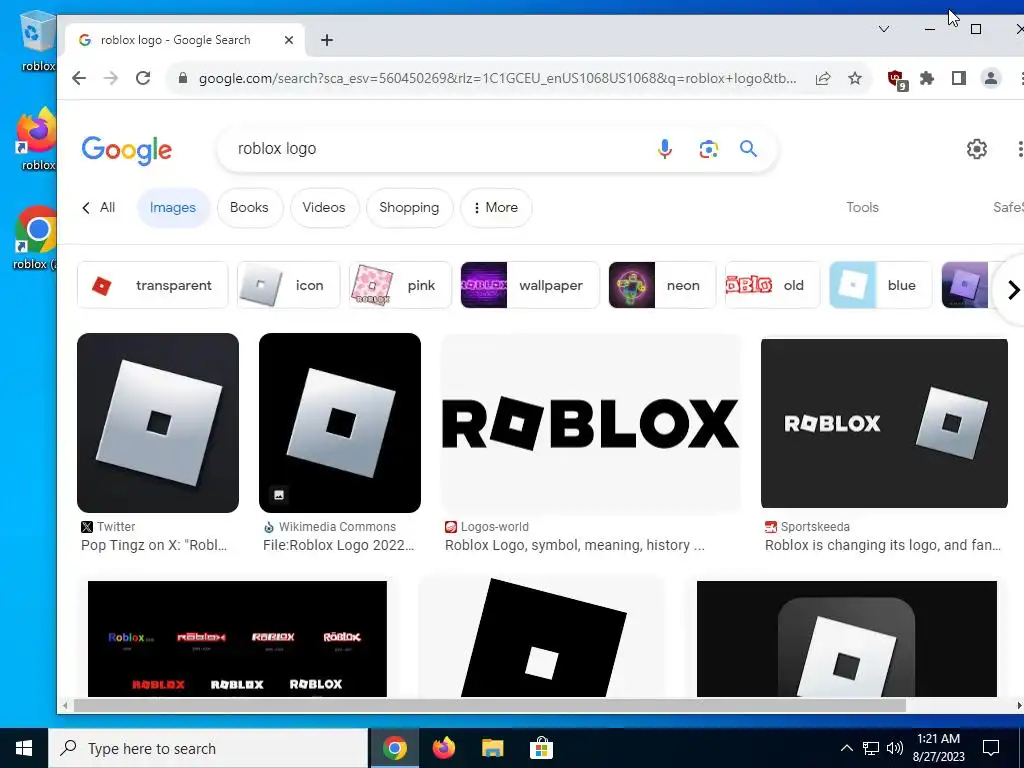
Task: Open the Tools filter options
Action: (863, 208)
